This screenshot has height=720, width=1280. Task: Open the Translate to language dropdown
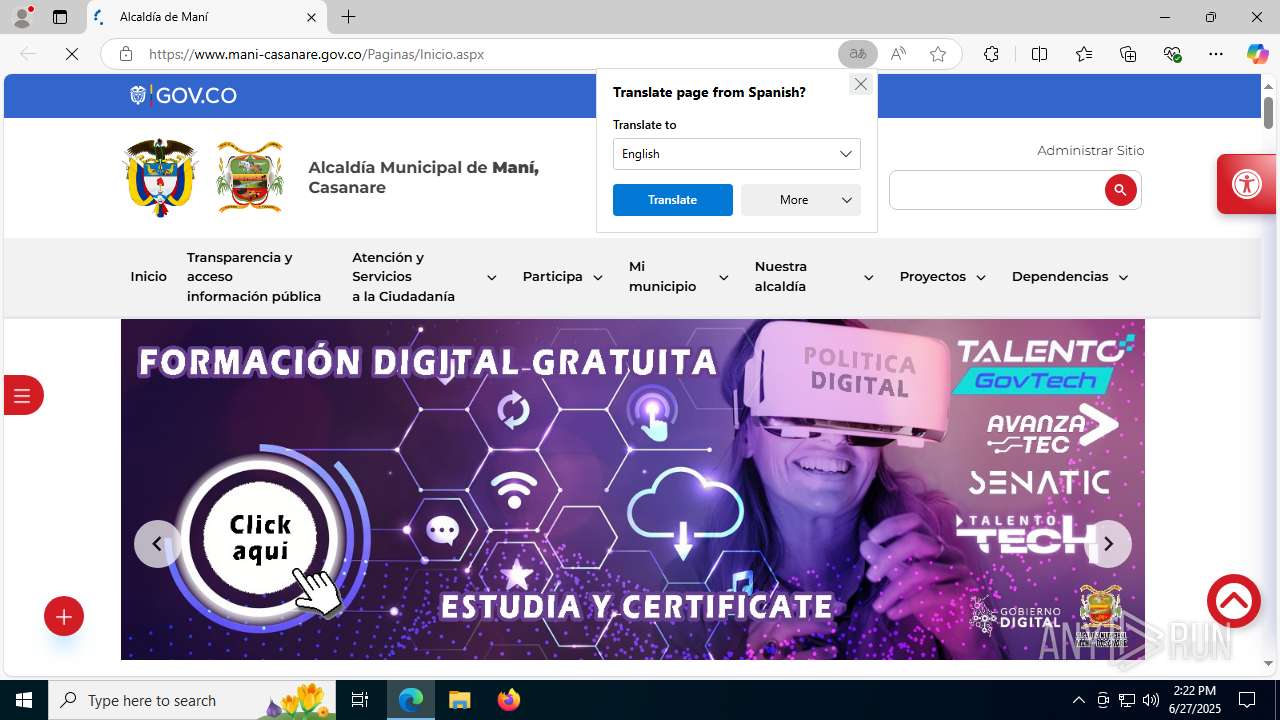coord(736,154)
